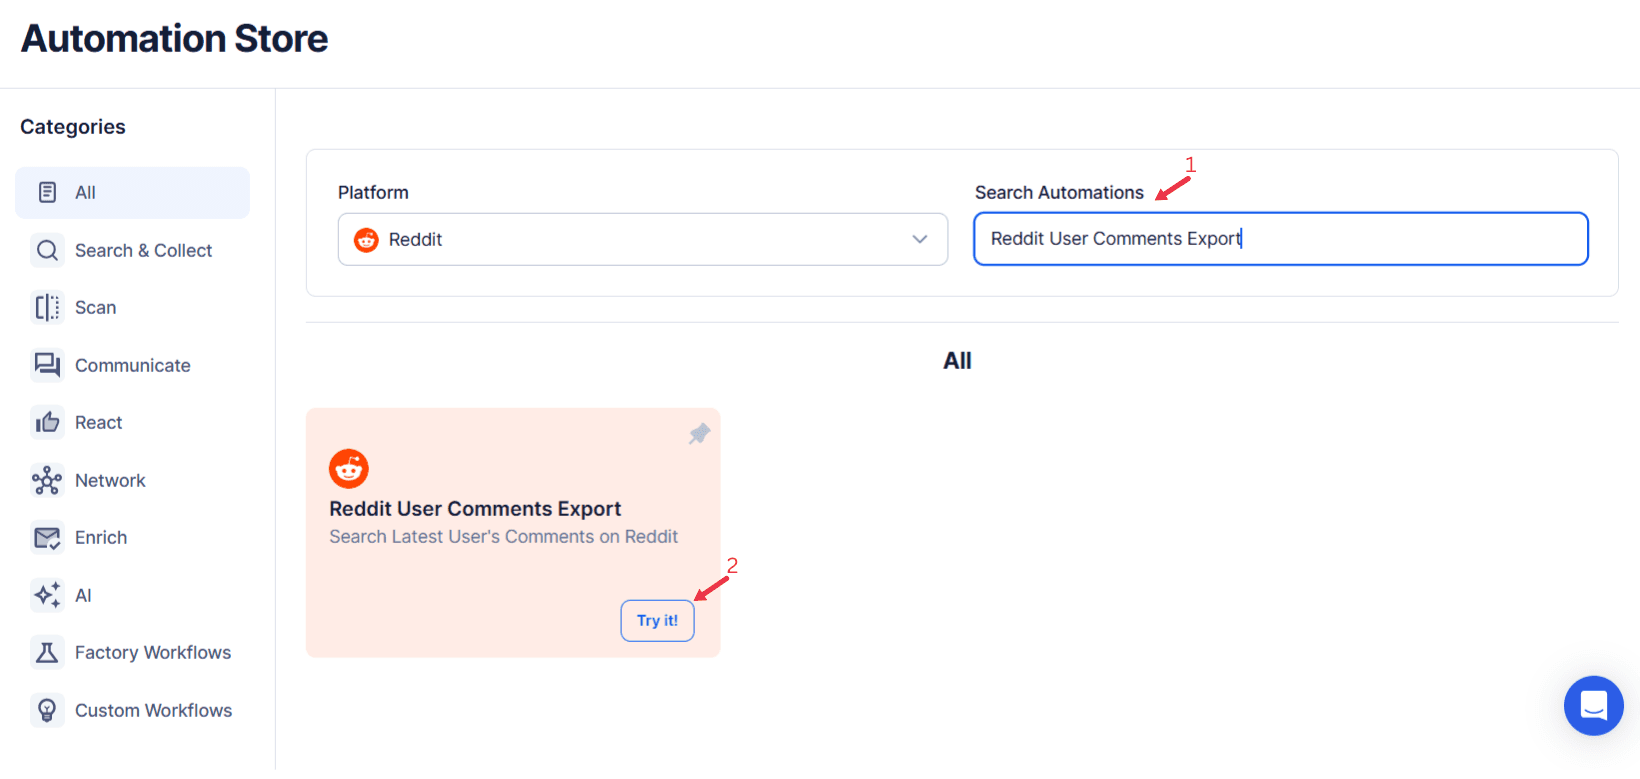Click the Factory Workflows flask icon
The width and height of the screenshot is (1640, 779).
point(47,652)
